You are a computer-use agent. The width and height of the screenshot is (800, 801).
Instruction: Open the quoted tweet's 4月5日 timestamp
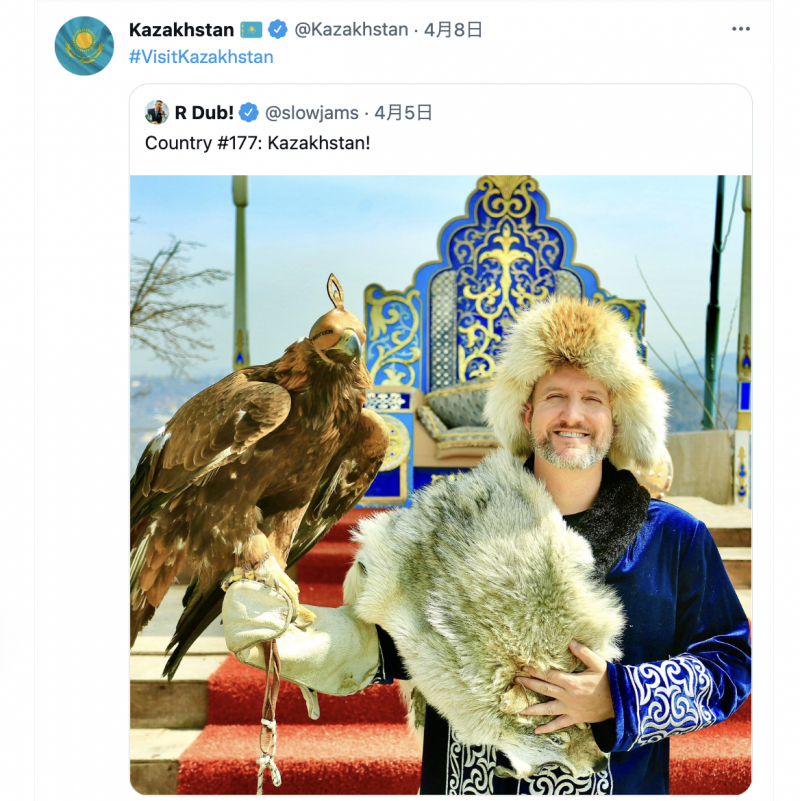pyautogui.click(x=404, y=112)
